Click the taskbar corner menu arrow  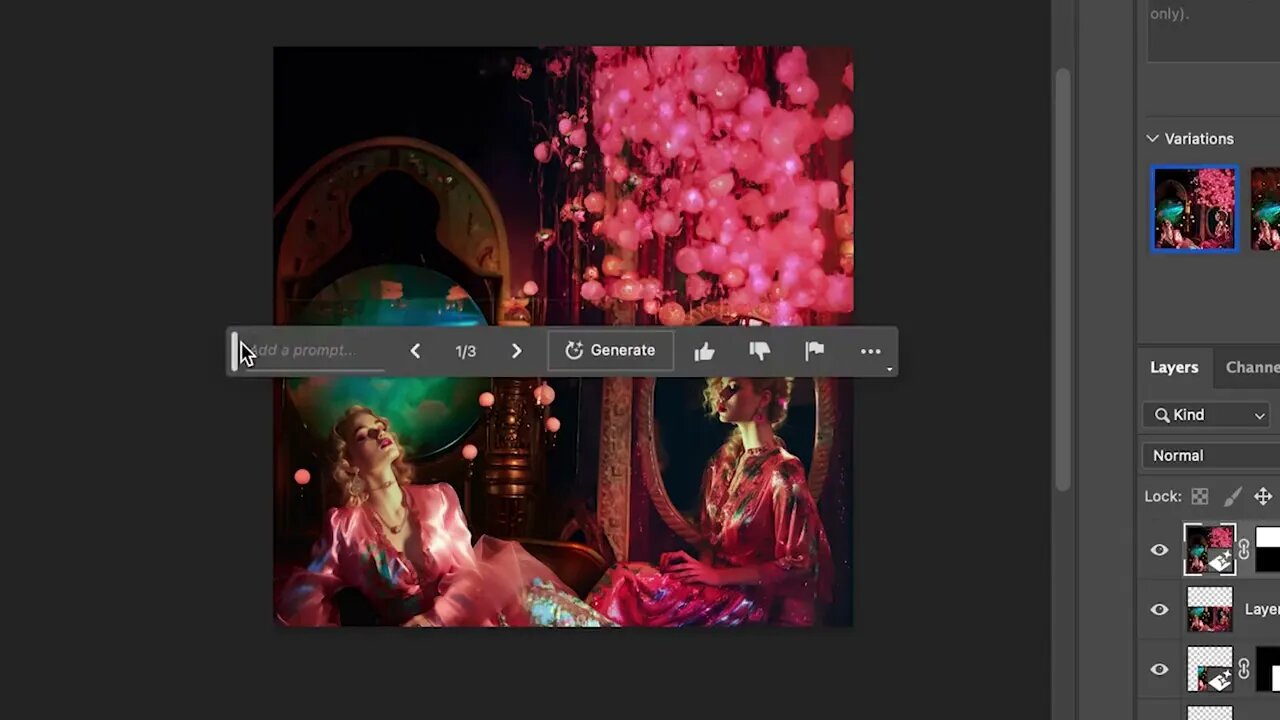(x=889, y=369)
